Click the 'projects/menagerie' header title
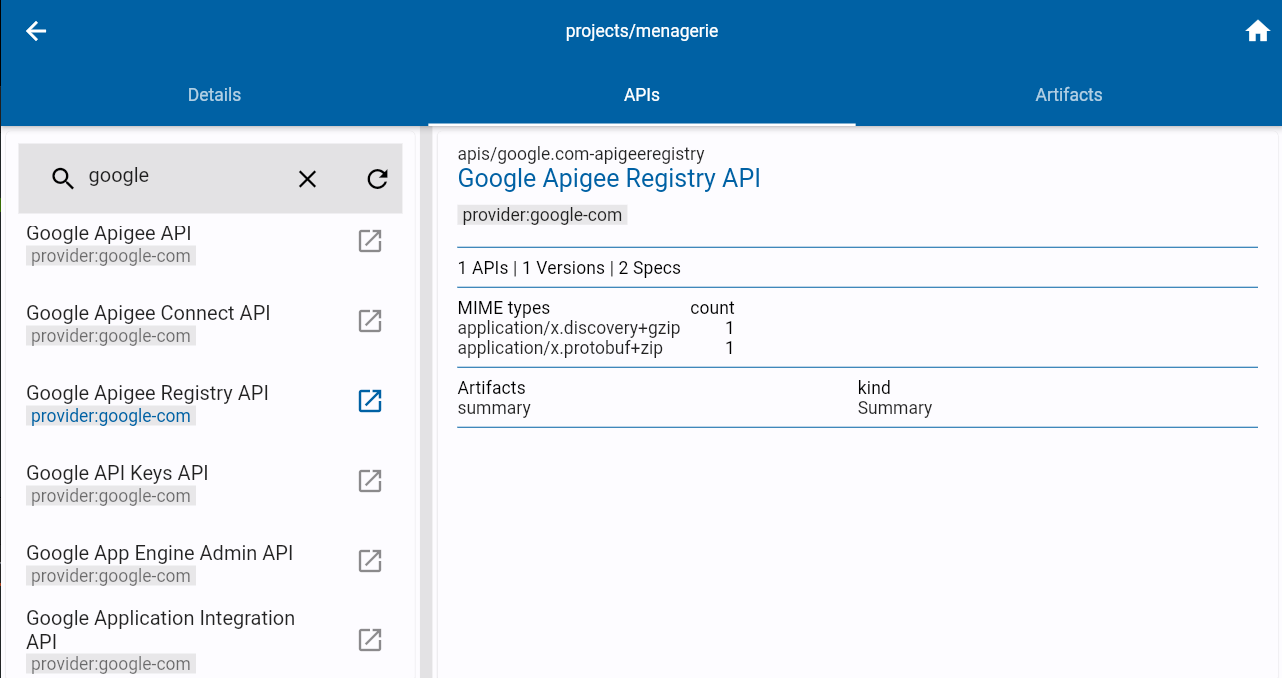 coord(641,31)
